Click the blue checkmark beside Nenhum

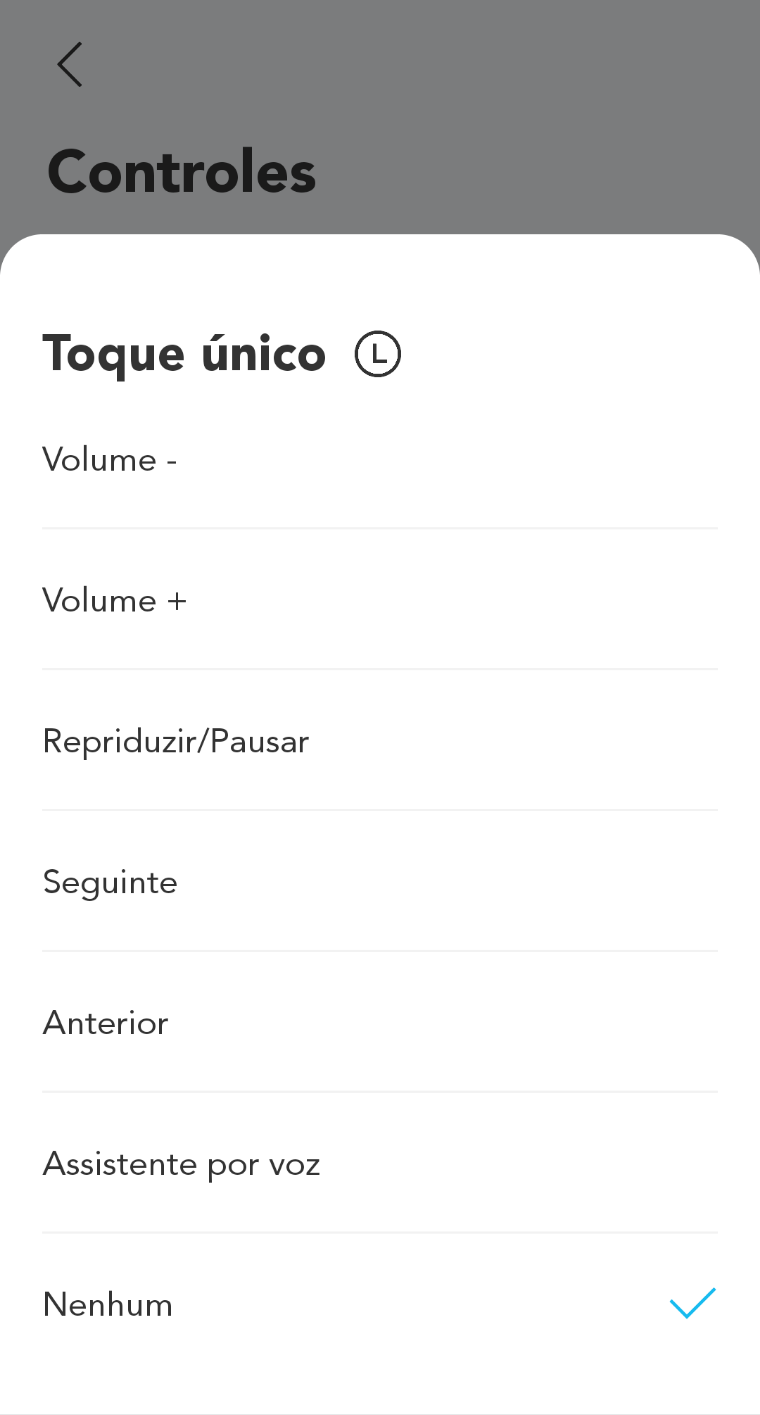click(x=692, y=1304)
